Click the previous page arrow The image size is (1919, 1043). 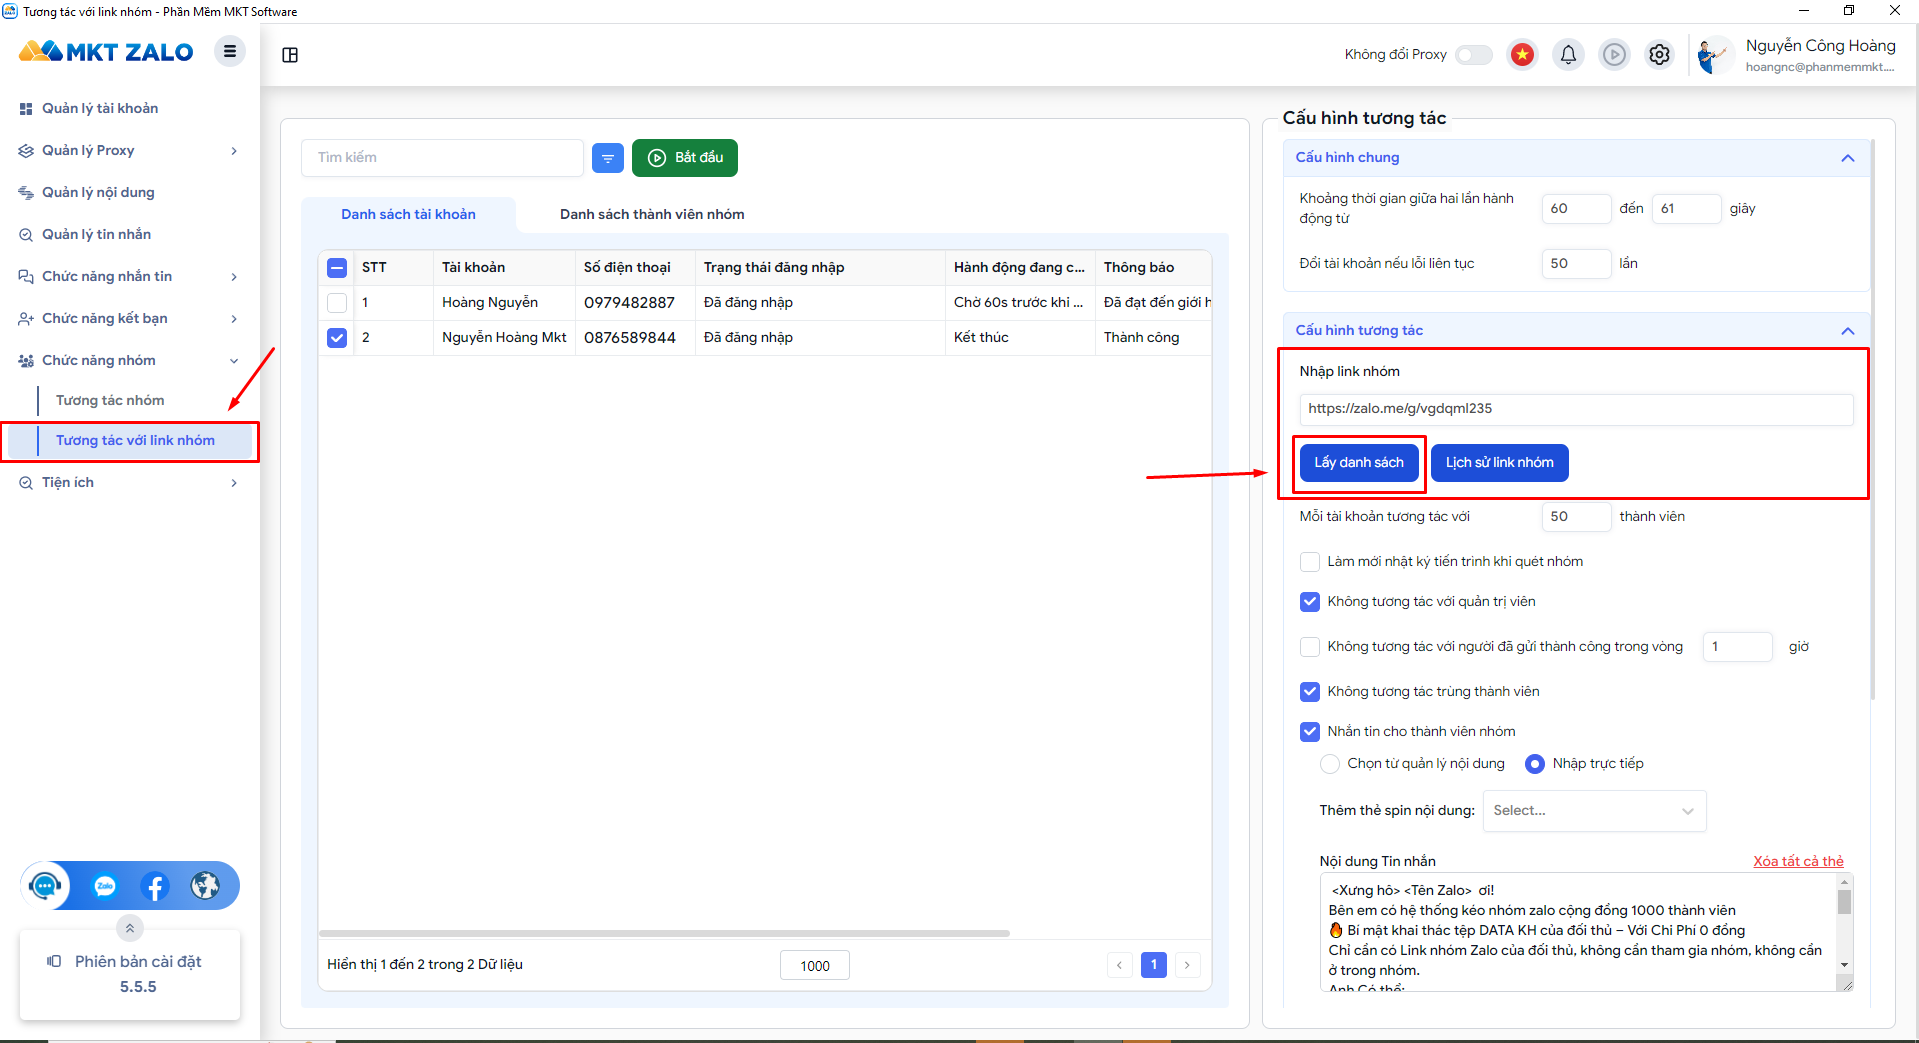coord(1120,965)
